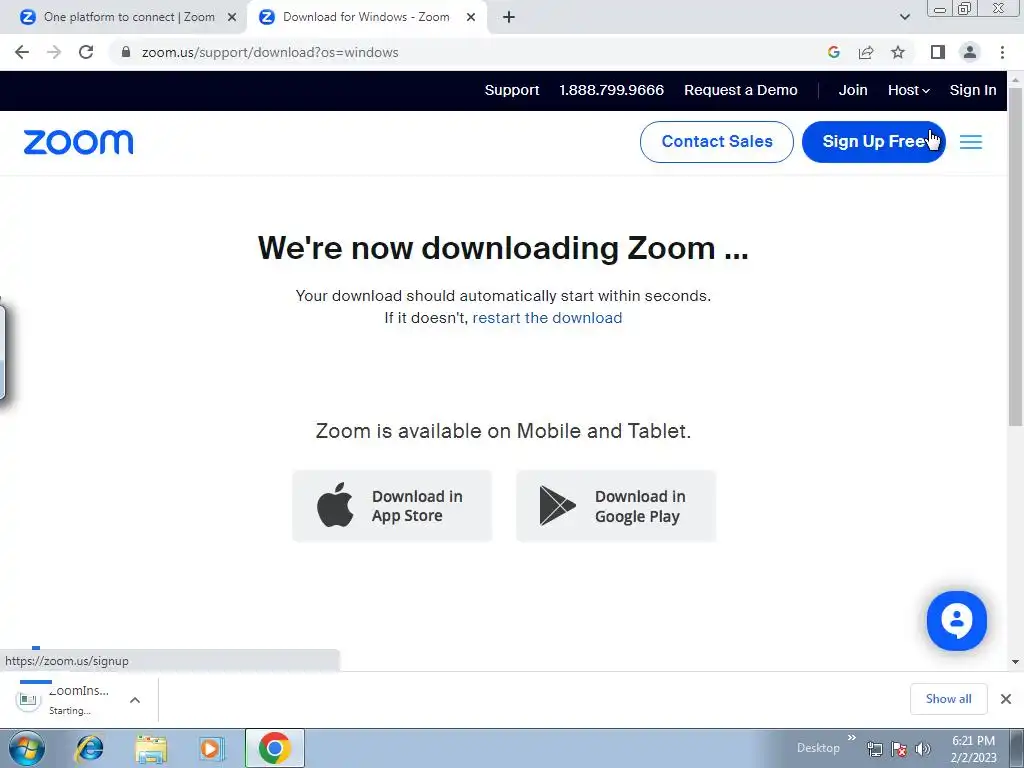1024x768 pixels.
Task: Click the network tray icon
Action: pos(874,749)
